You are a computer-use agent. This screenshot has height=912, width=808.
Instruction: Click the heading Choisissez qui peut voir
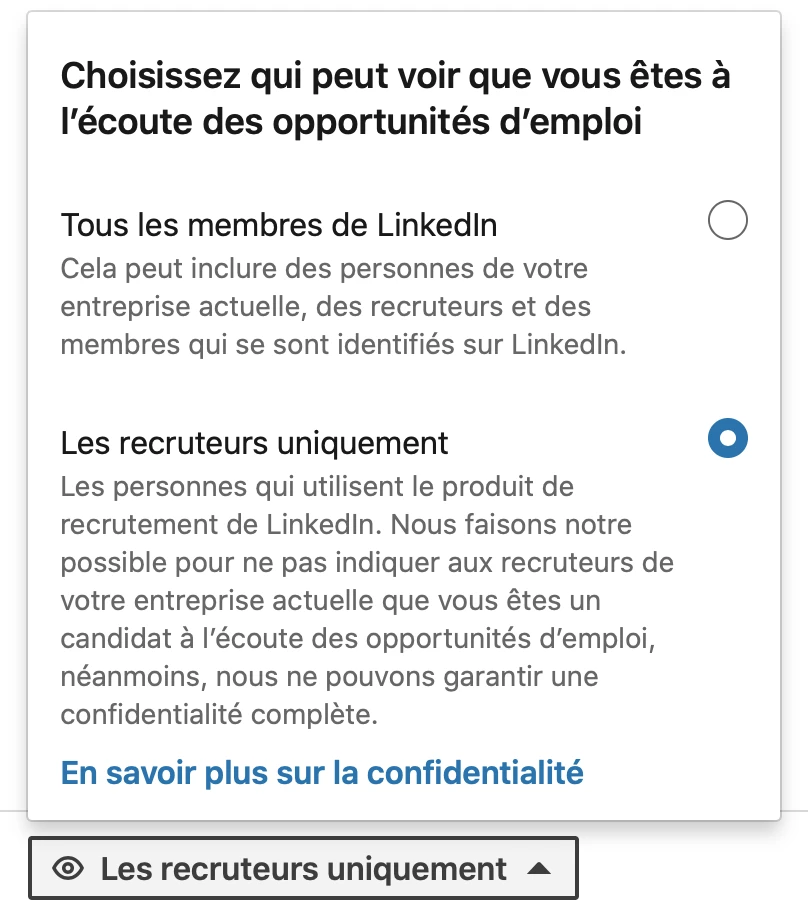click(x=395, y=76)
